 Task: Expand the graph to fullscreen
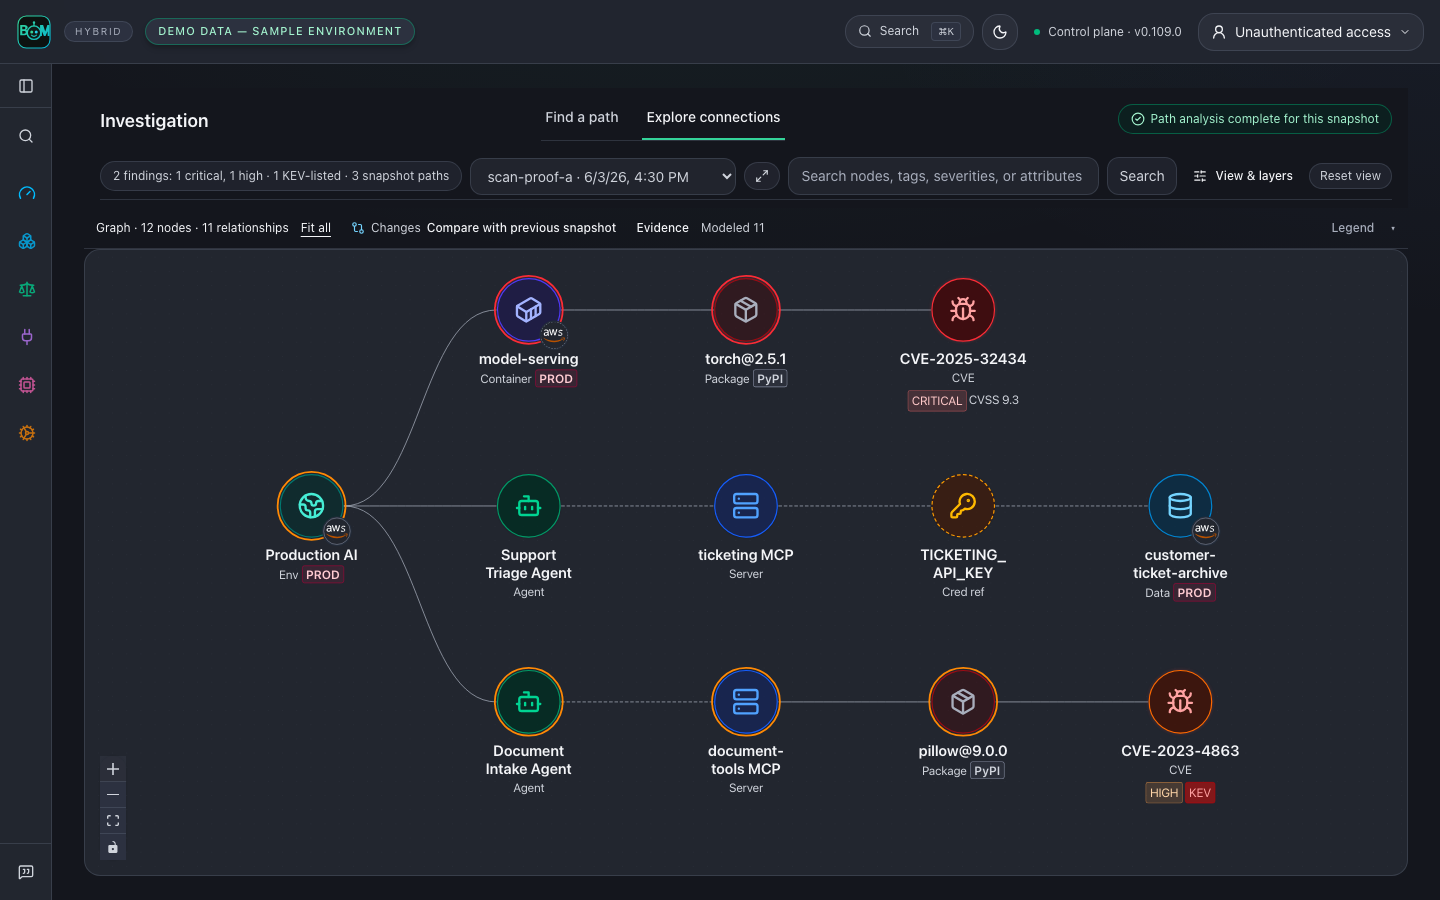pos(762,176)
